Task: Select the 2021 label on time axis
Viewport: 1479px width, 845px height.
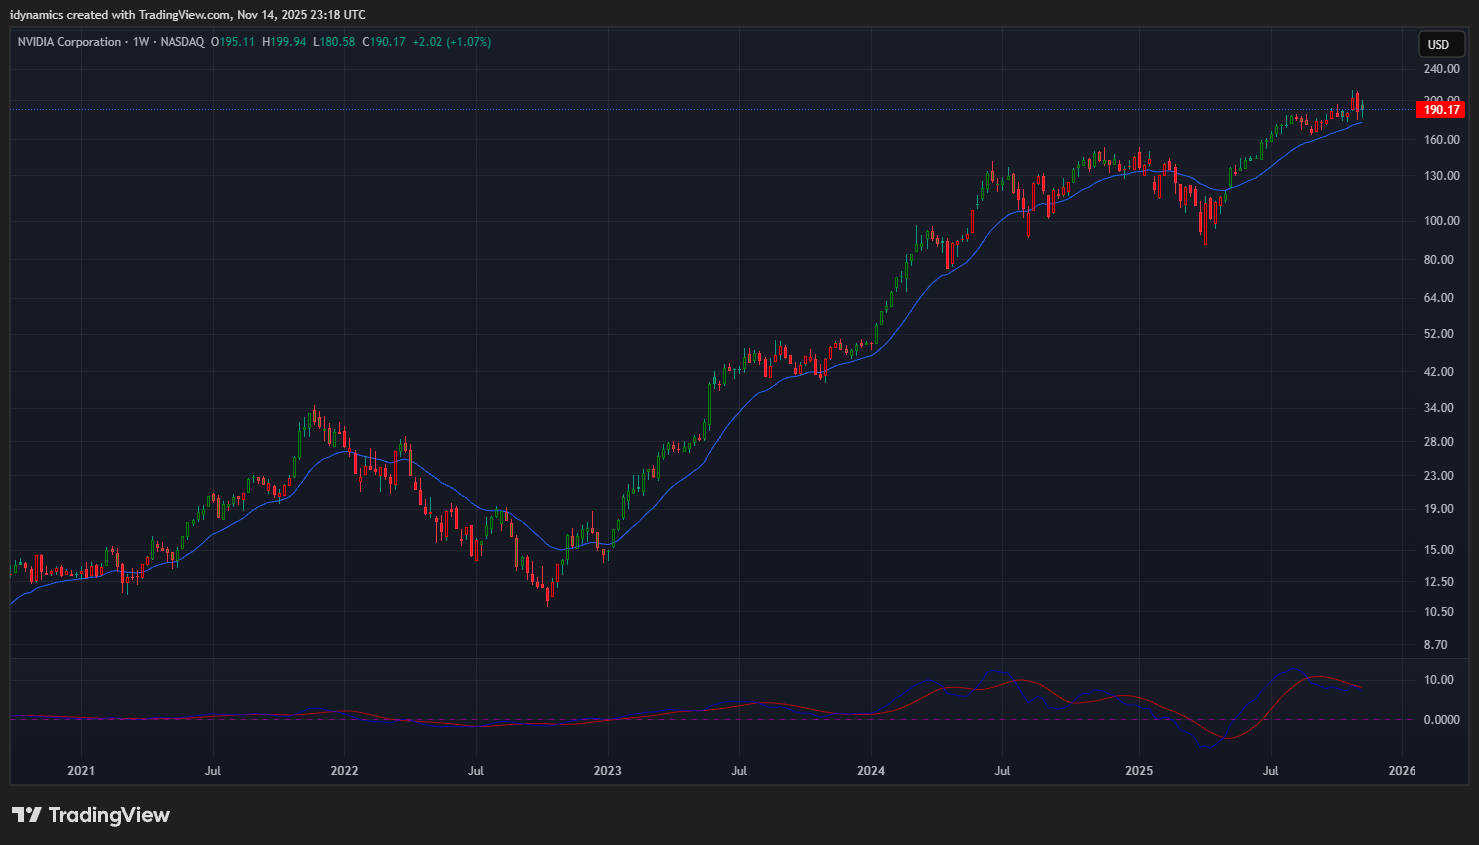Action: [x=81, y=771]
